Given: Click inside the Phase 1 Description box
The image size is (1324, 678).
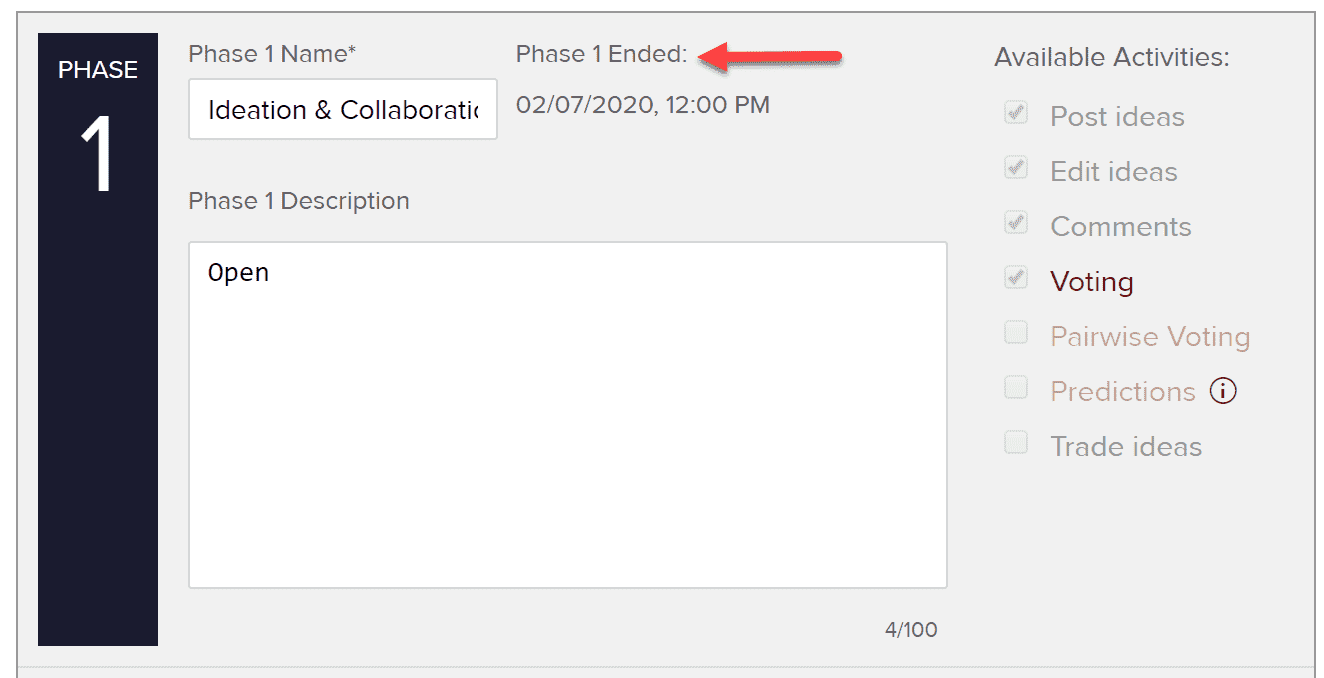Looking at the screenshot, I should (568, 415).
